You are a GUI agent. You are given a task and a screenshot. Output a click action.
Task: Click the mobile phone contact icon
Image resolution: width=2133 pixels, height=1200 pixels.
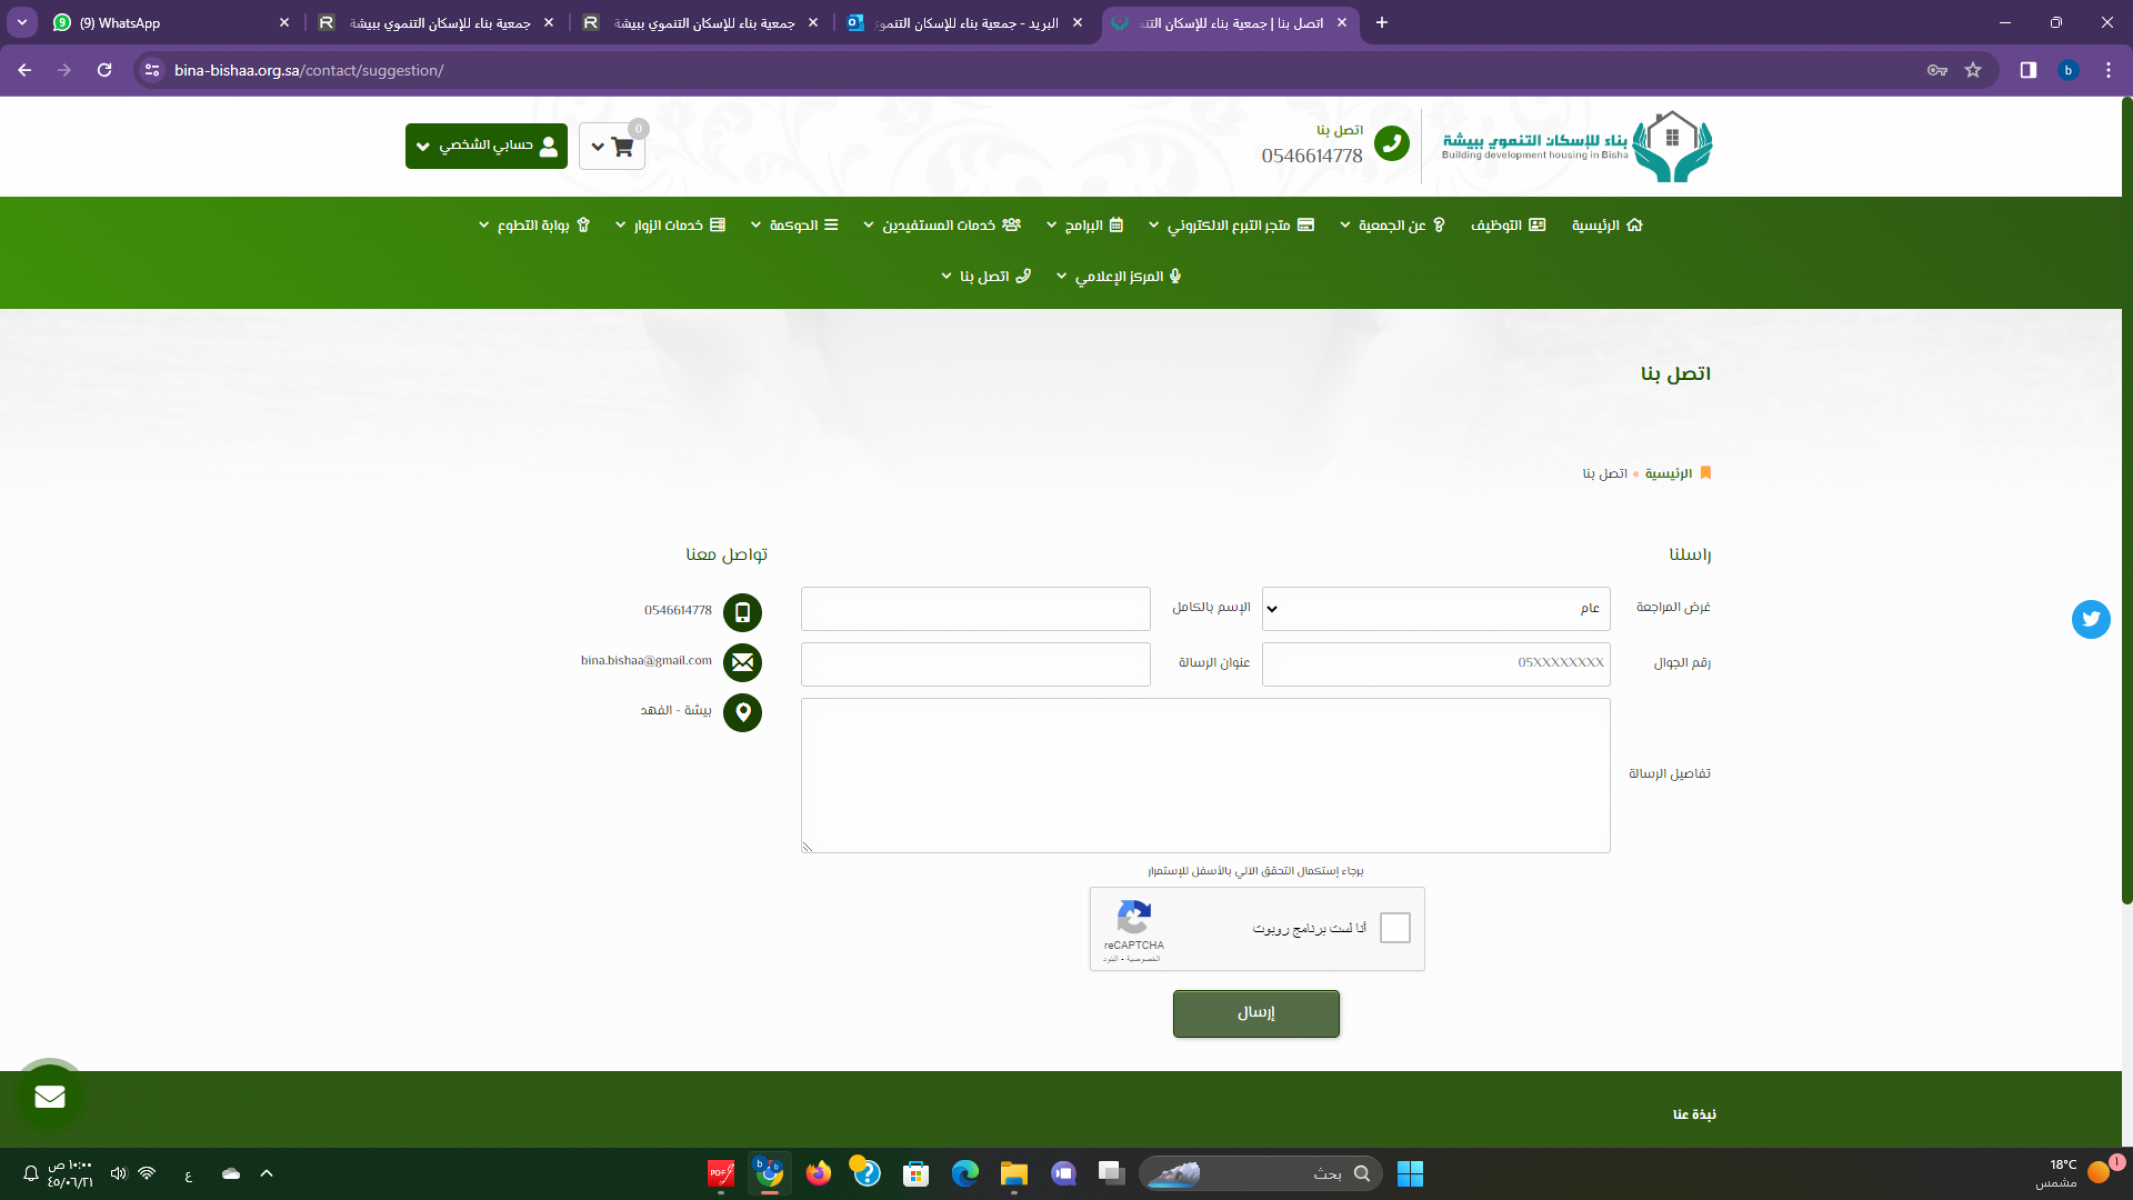(742, 612)
